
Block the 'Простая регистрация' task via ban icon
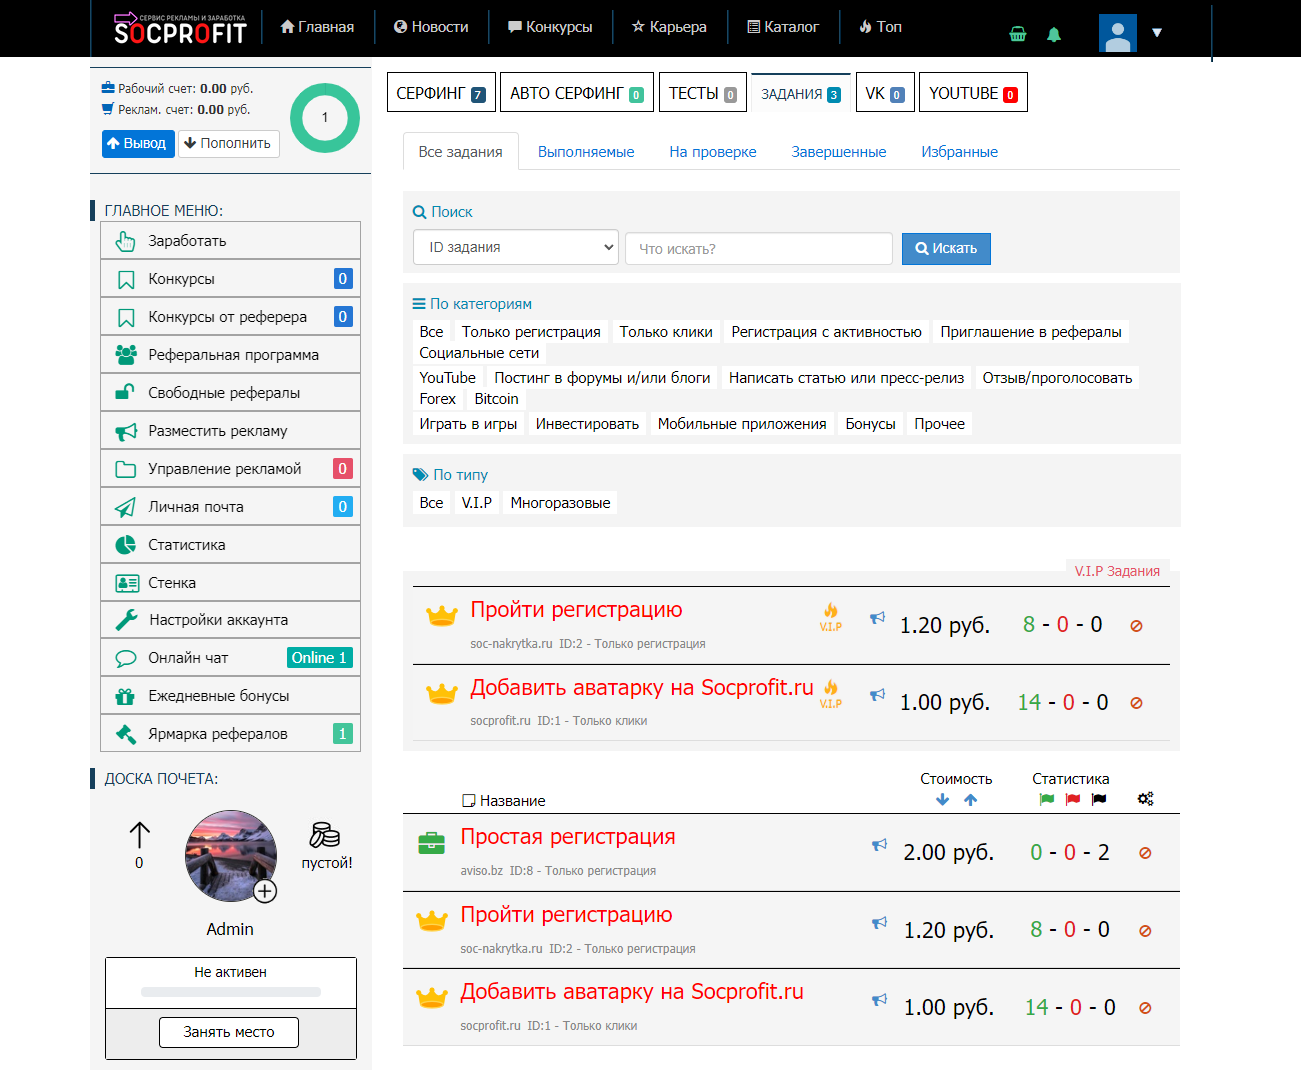click(x=1145, y=853)
